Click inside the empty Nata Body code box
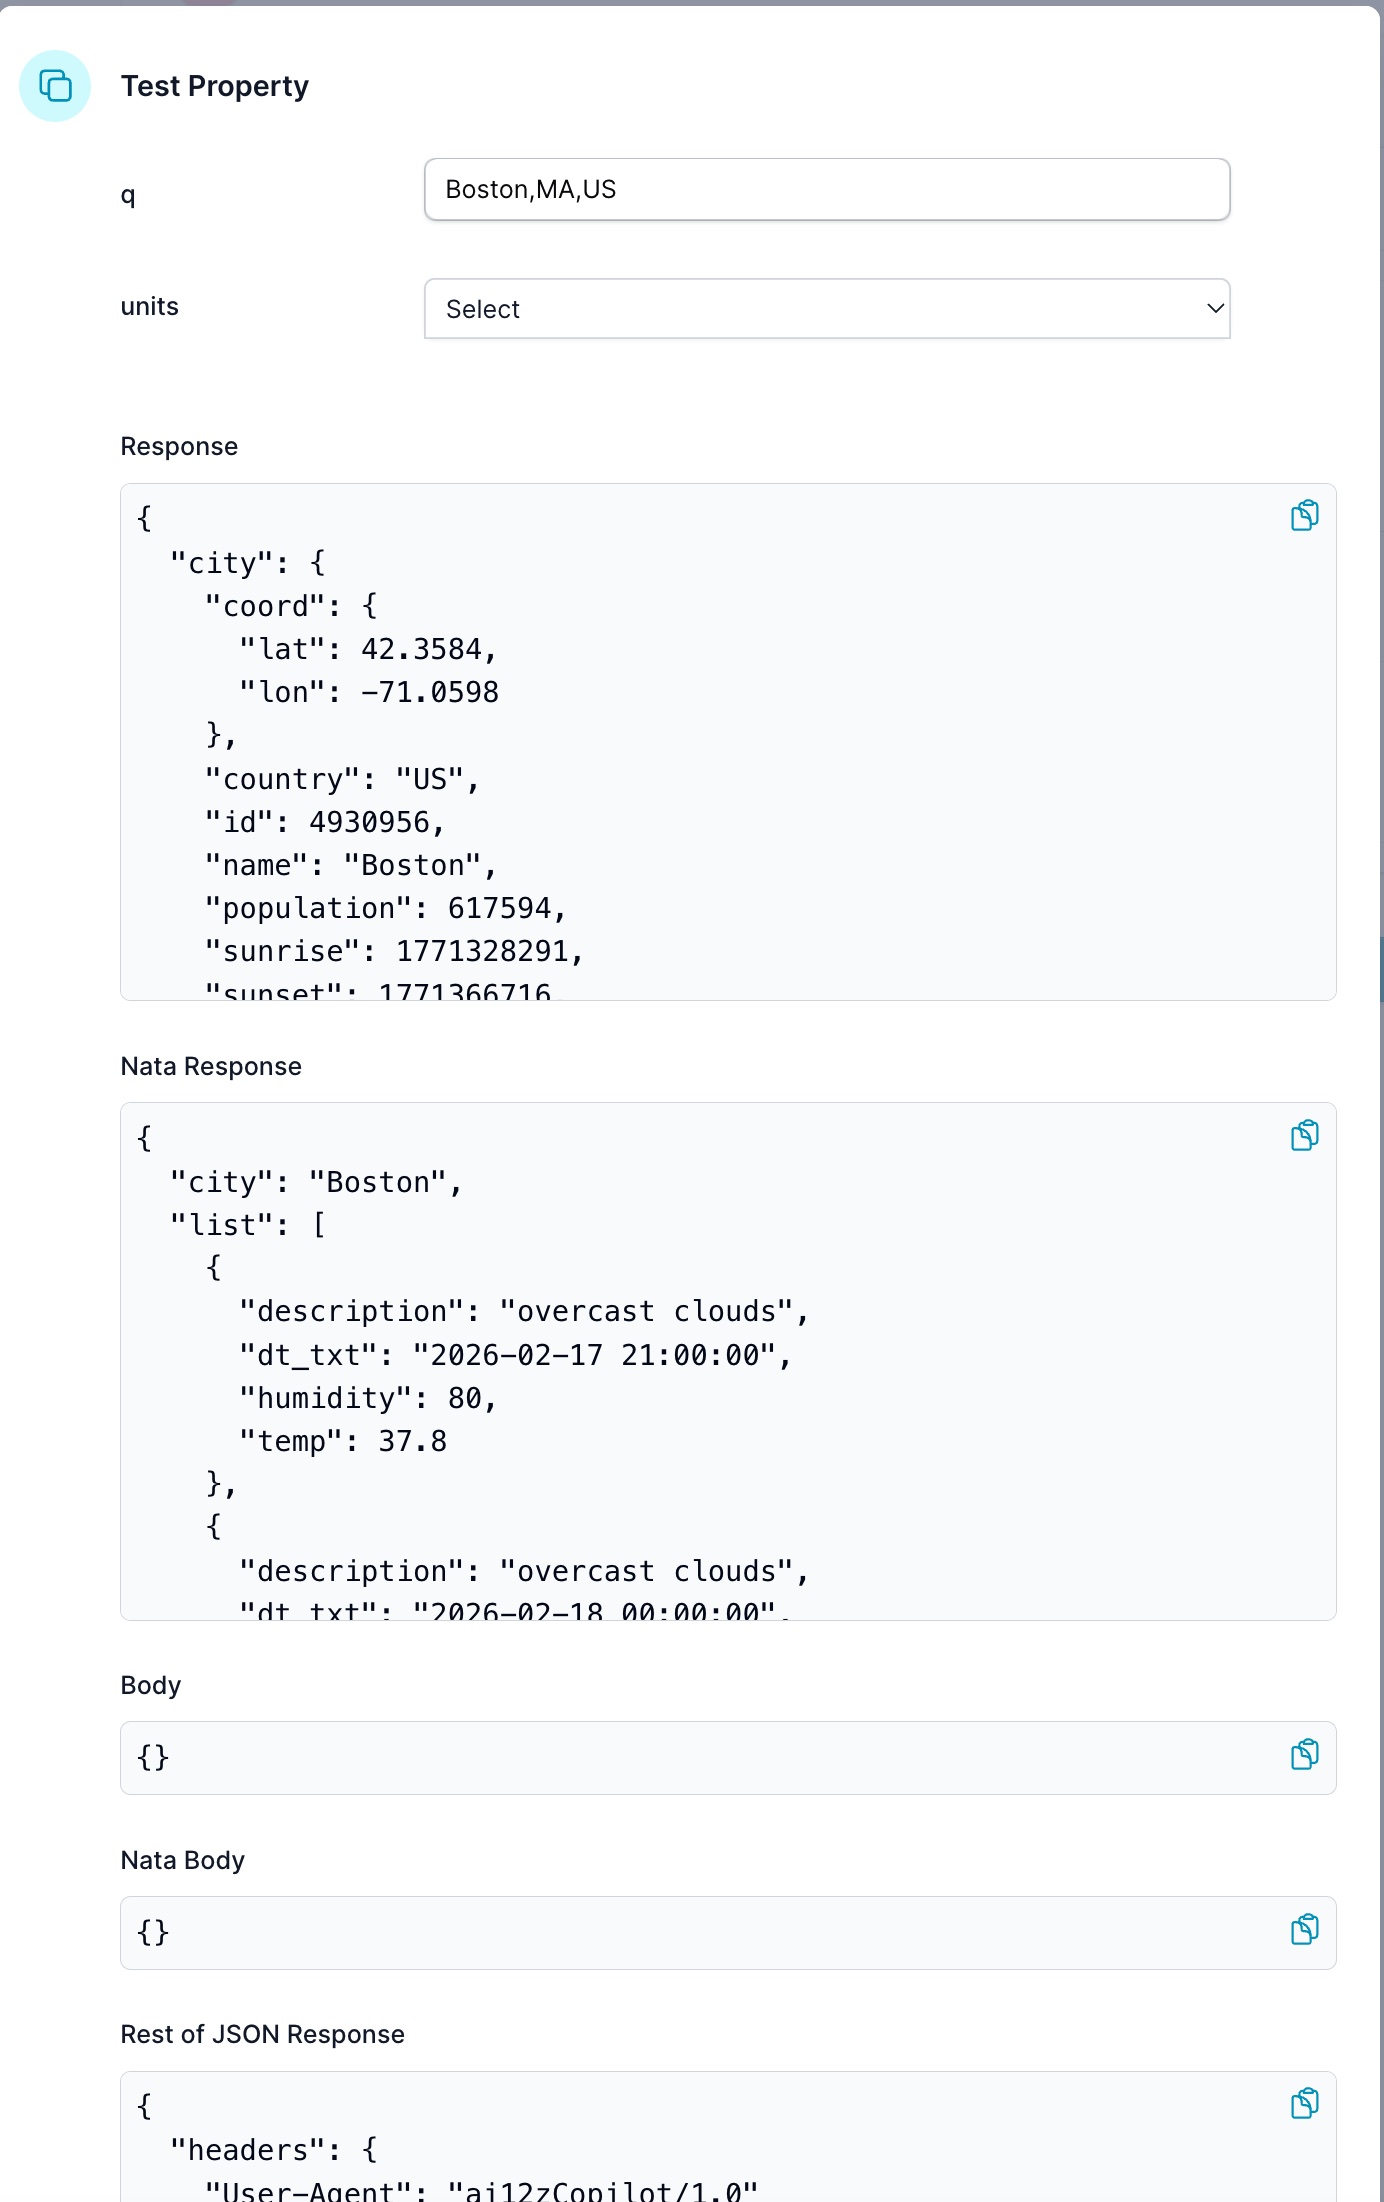Viewport: 1384px width, 2202px height. click(700, 1932)
